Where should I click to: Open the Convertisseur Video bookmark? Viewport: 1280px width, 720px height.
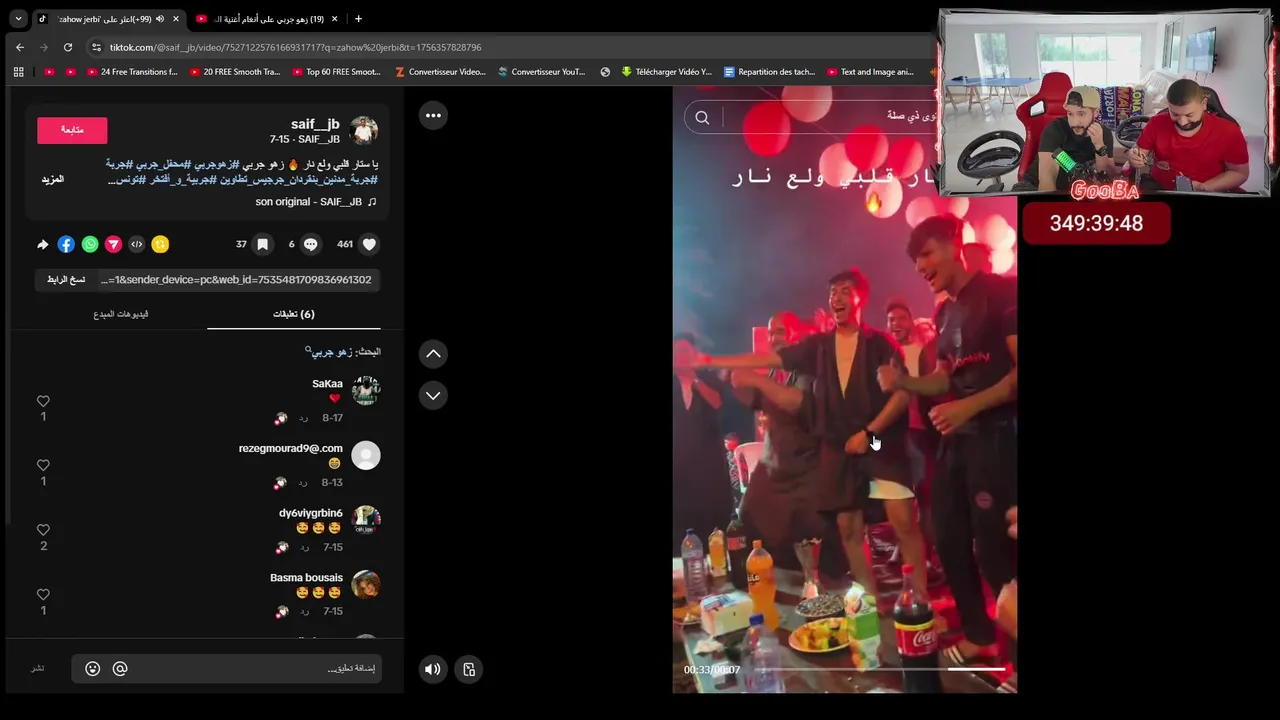point(440,72)
